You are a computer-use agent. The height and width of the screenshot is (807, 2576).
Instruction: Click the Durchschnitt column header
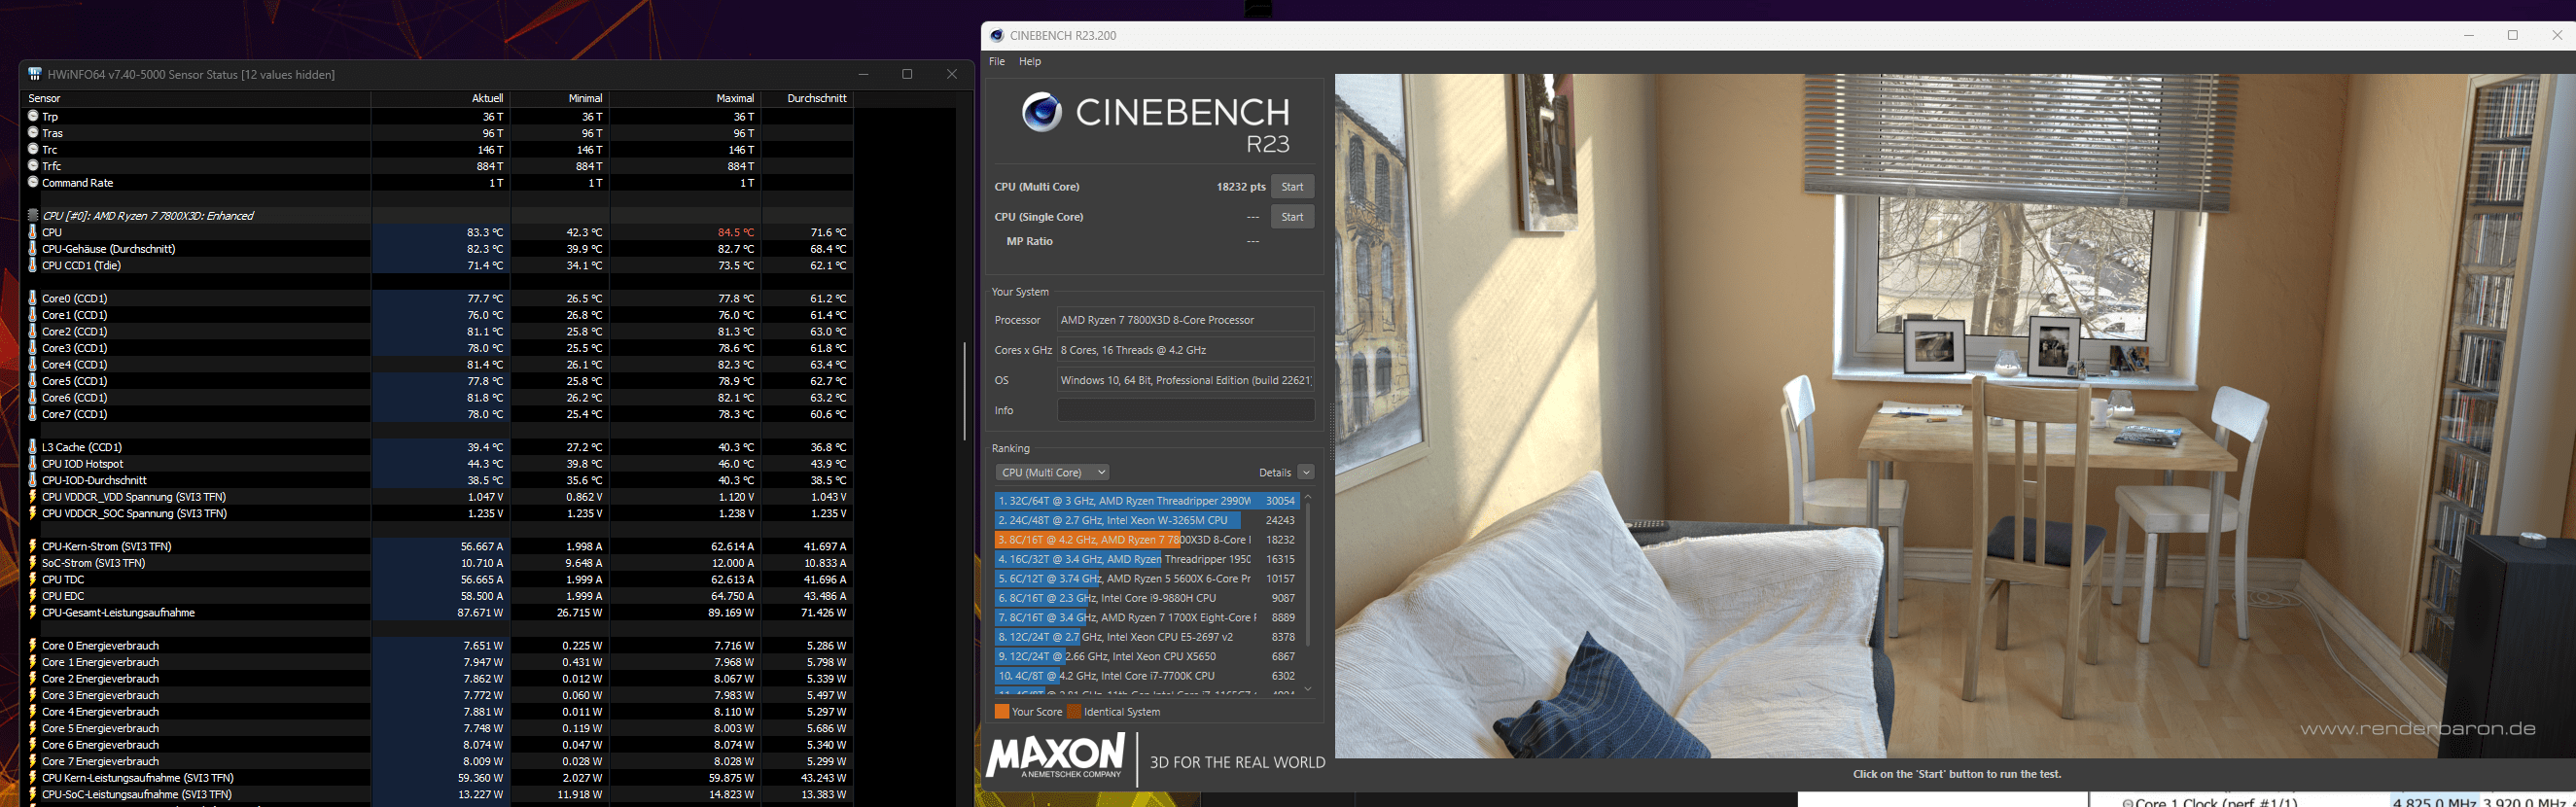(x=807, y=98)
